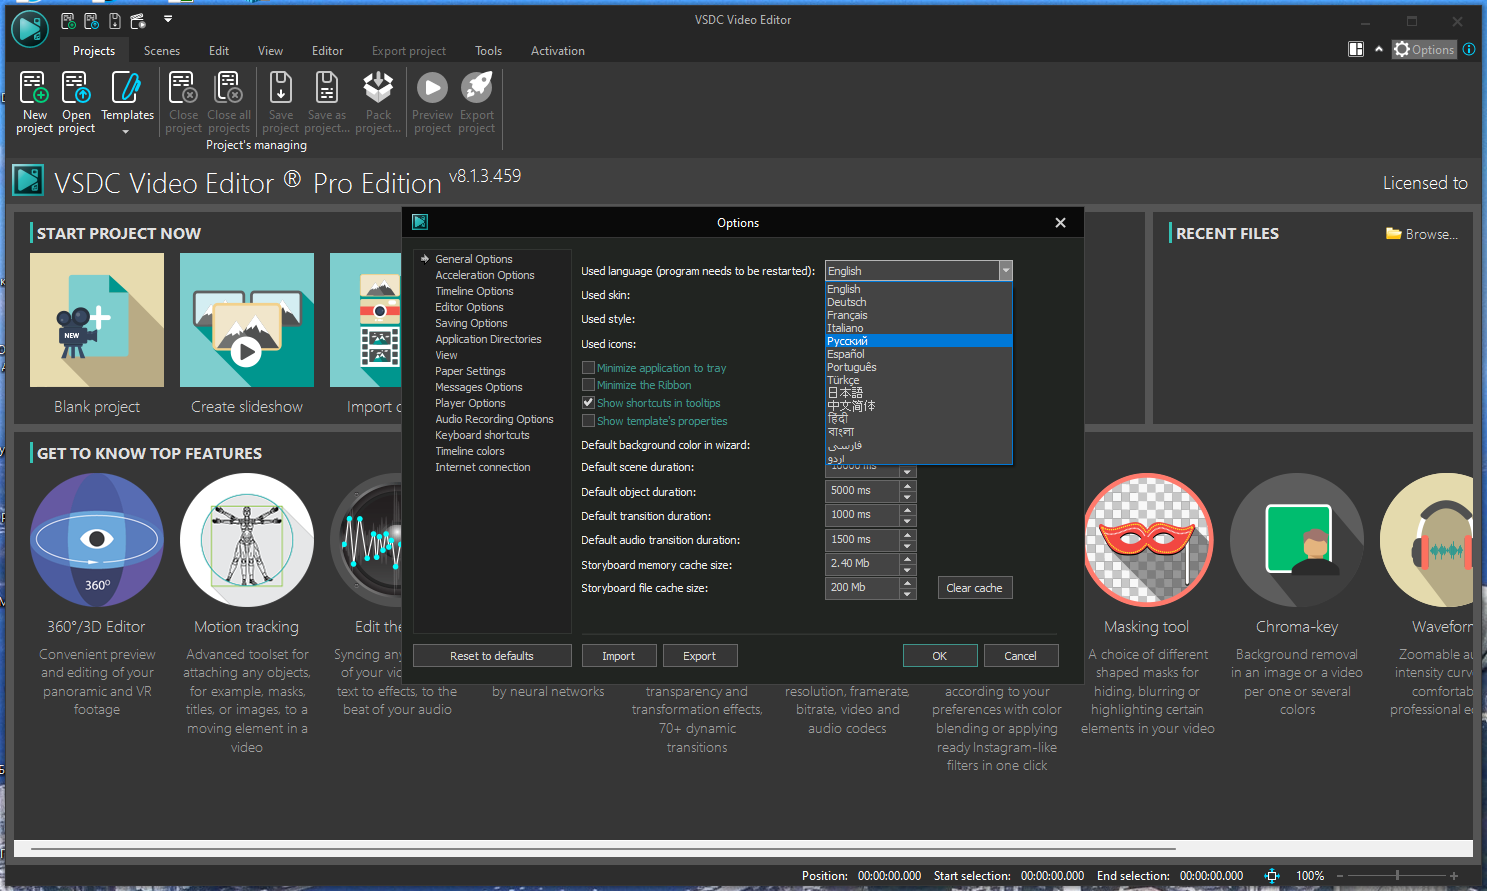
Task: Click quick access save project icon
Action: [115, 20]
